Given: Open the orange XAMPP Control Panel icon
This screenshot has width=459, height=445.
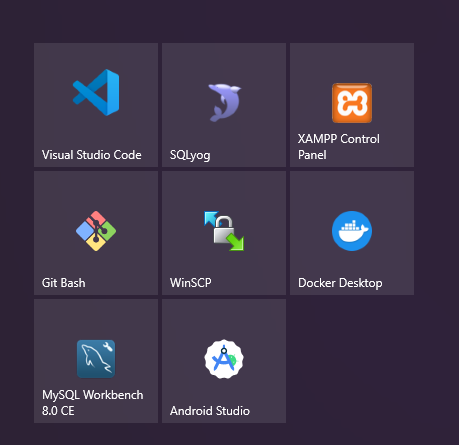Looking at the screenshot, I should (352, 103).
